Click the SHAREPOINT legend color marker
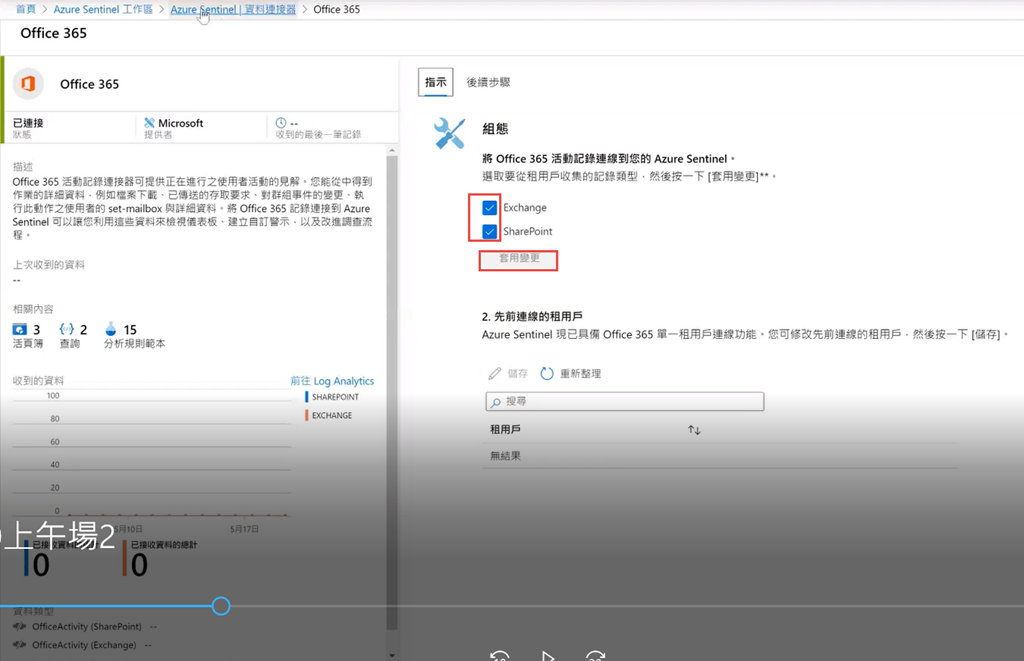The width and height of the screenshot is (1024, 661). 306,397
